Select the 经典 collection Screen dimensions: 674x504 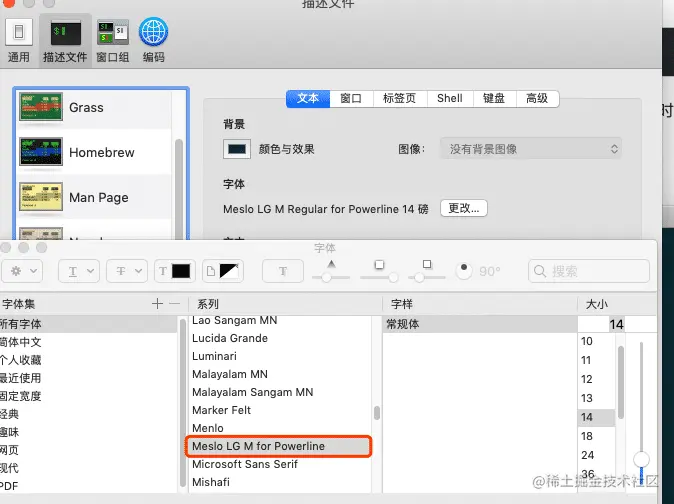click(88, 414)
